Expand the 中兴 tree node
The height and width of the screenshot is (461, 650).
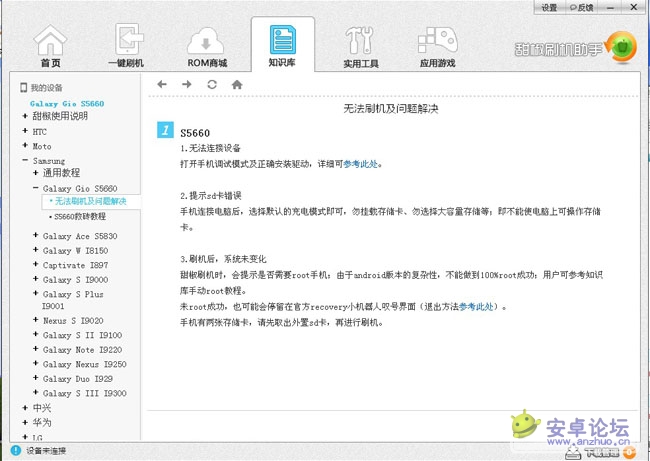tap(25, 408)
